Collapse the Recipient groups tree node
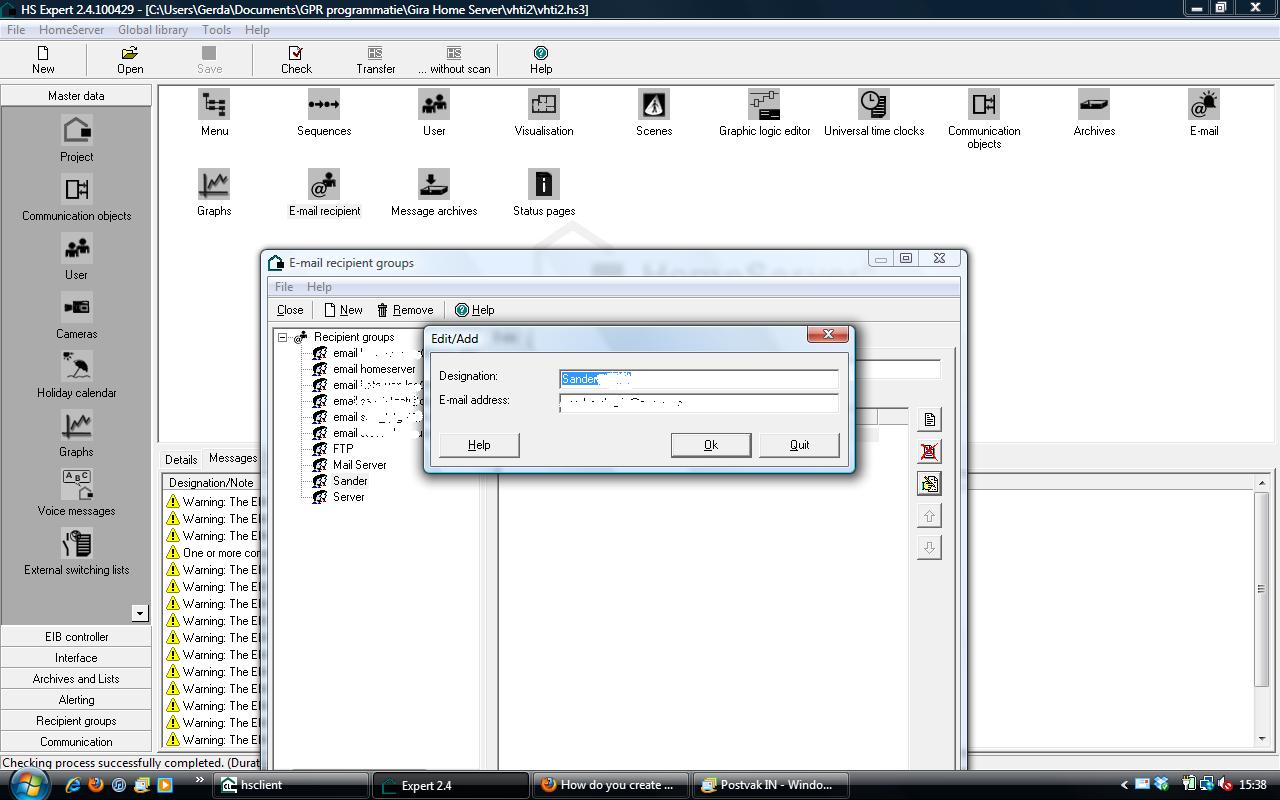The height and width of the screenshot is (800, 1280). (283, 337)
